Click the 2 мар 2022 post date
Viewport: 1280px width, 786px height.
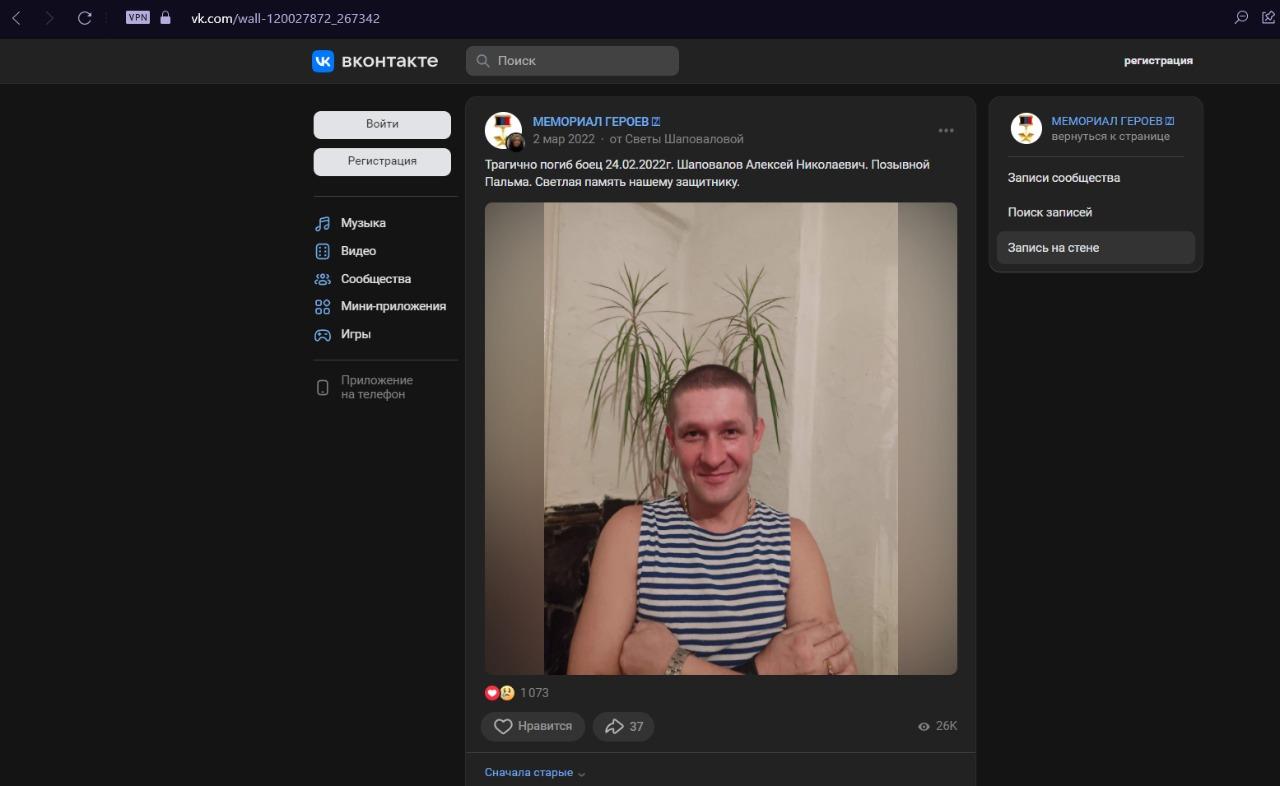[x=564, y=139]
